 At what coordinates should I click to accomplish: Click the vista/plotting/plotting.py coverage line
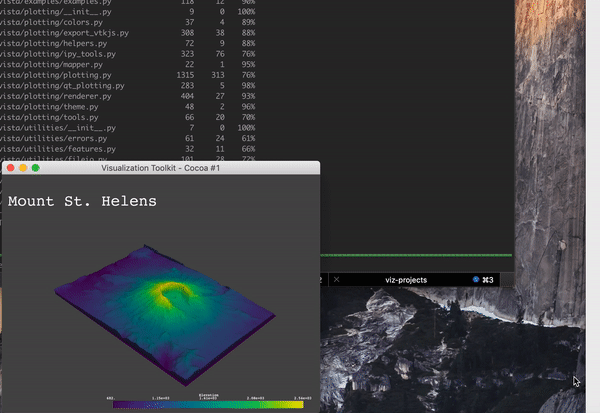127,75
